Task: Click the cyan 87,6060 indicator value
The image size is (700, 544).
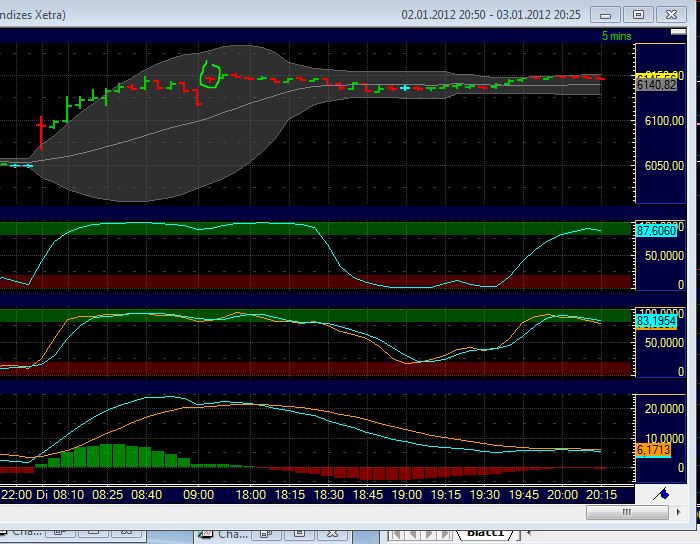Action: click(656, 231)
